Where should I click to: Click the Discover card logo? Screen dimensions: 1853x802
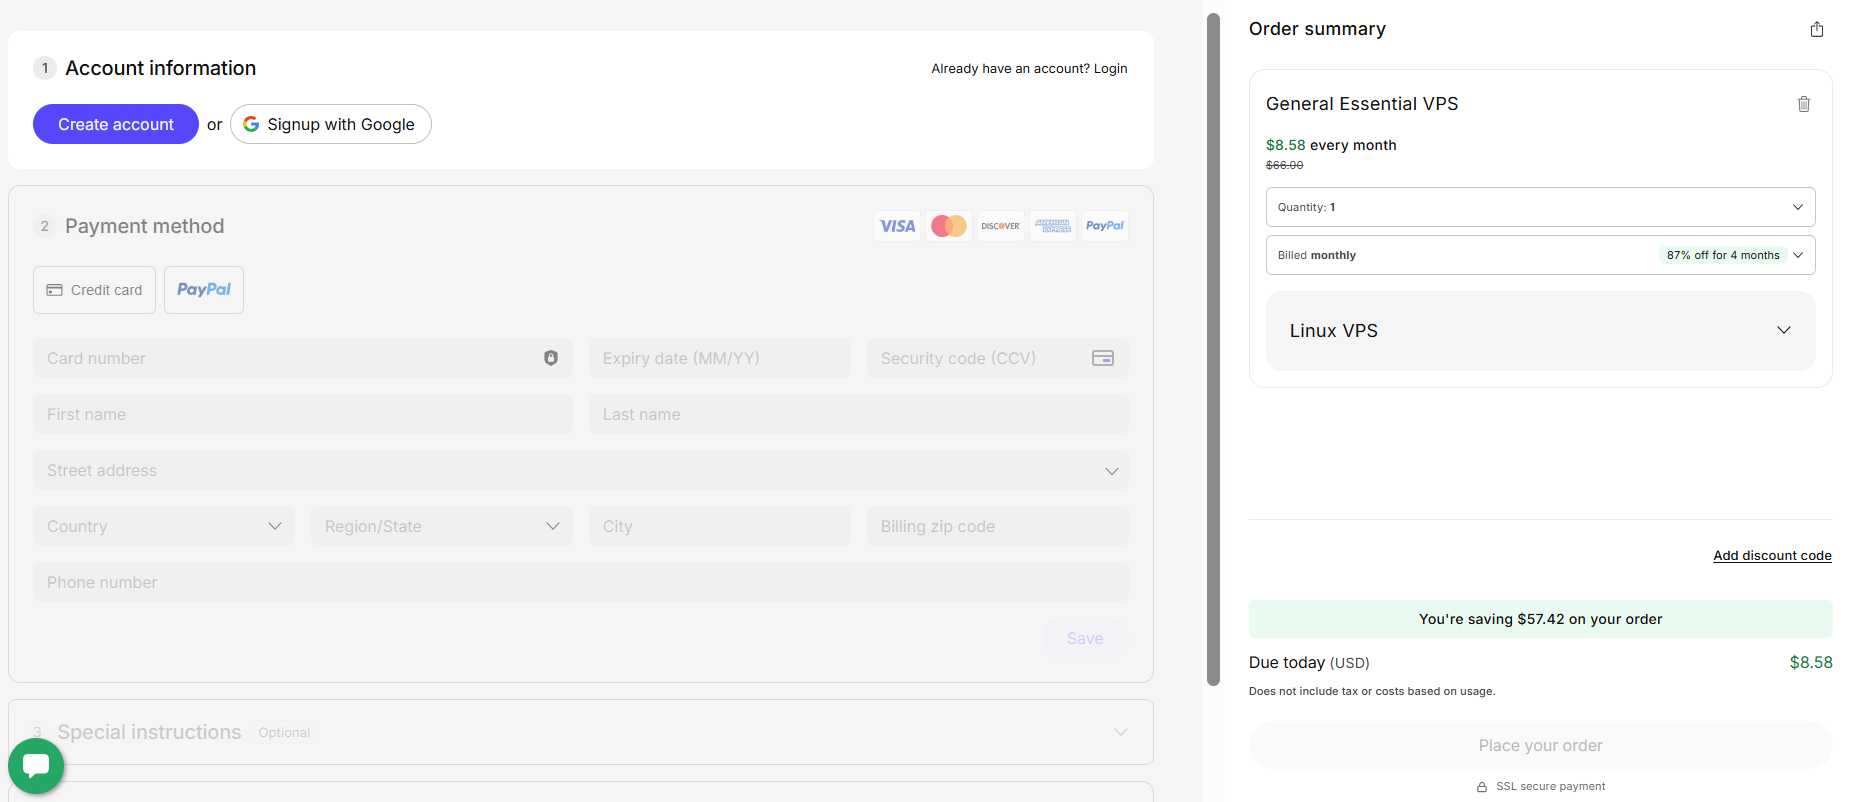(x=1000, y=226)
